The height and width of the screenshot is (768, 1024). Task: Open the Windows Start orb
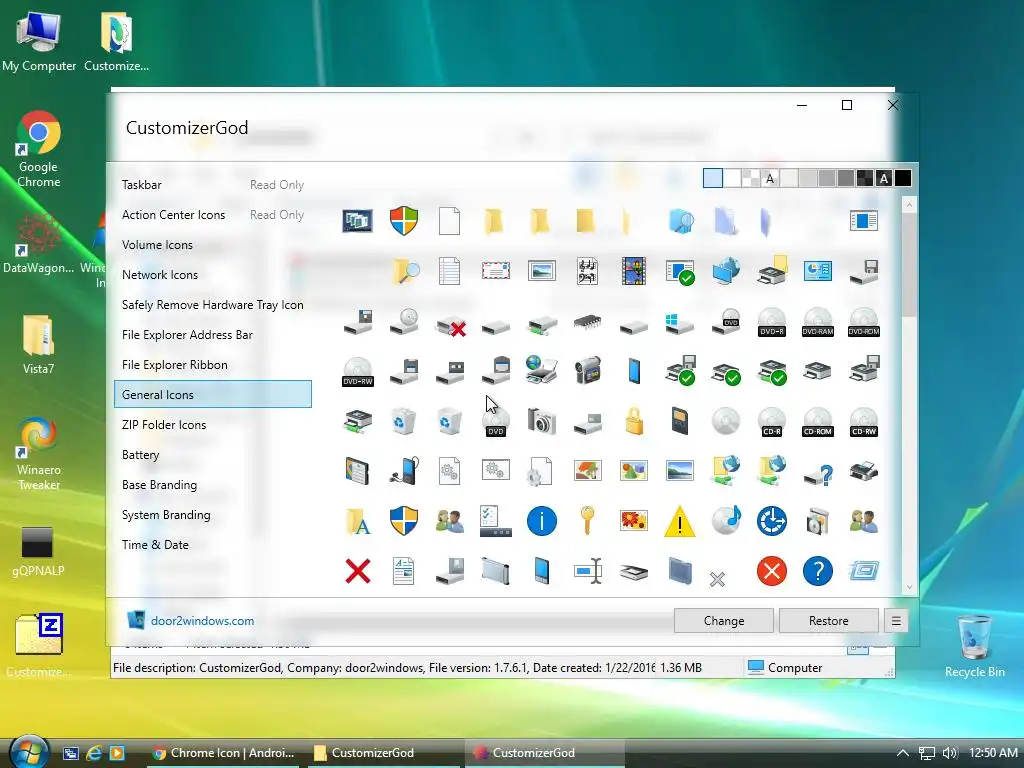(x=27, y=751)
